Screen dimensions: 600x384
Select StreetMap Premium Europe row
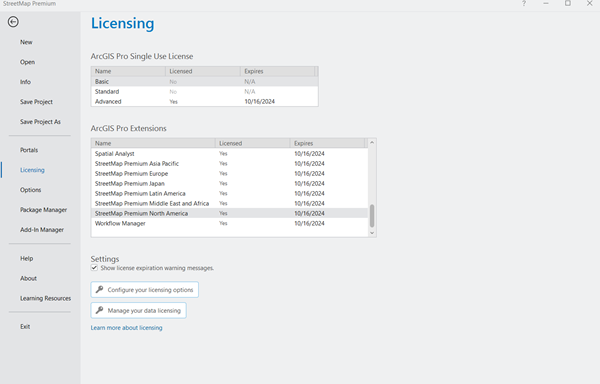[x=230, y=173]
